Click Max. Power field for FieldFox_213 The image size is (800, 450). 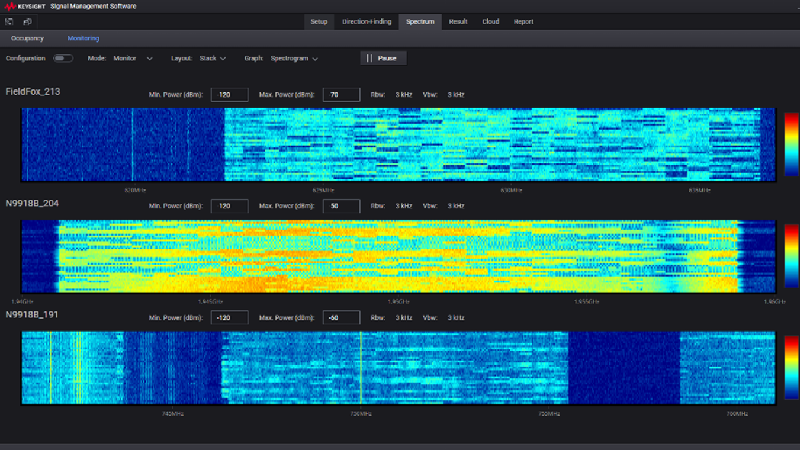pyautogui.click(x=341, y=94)
